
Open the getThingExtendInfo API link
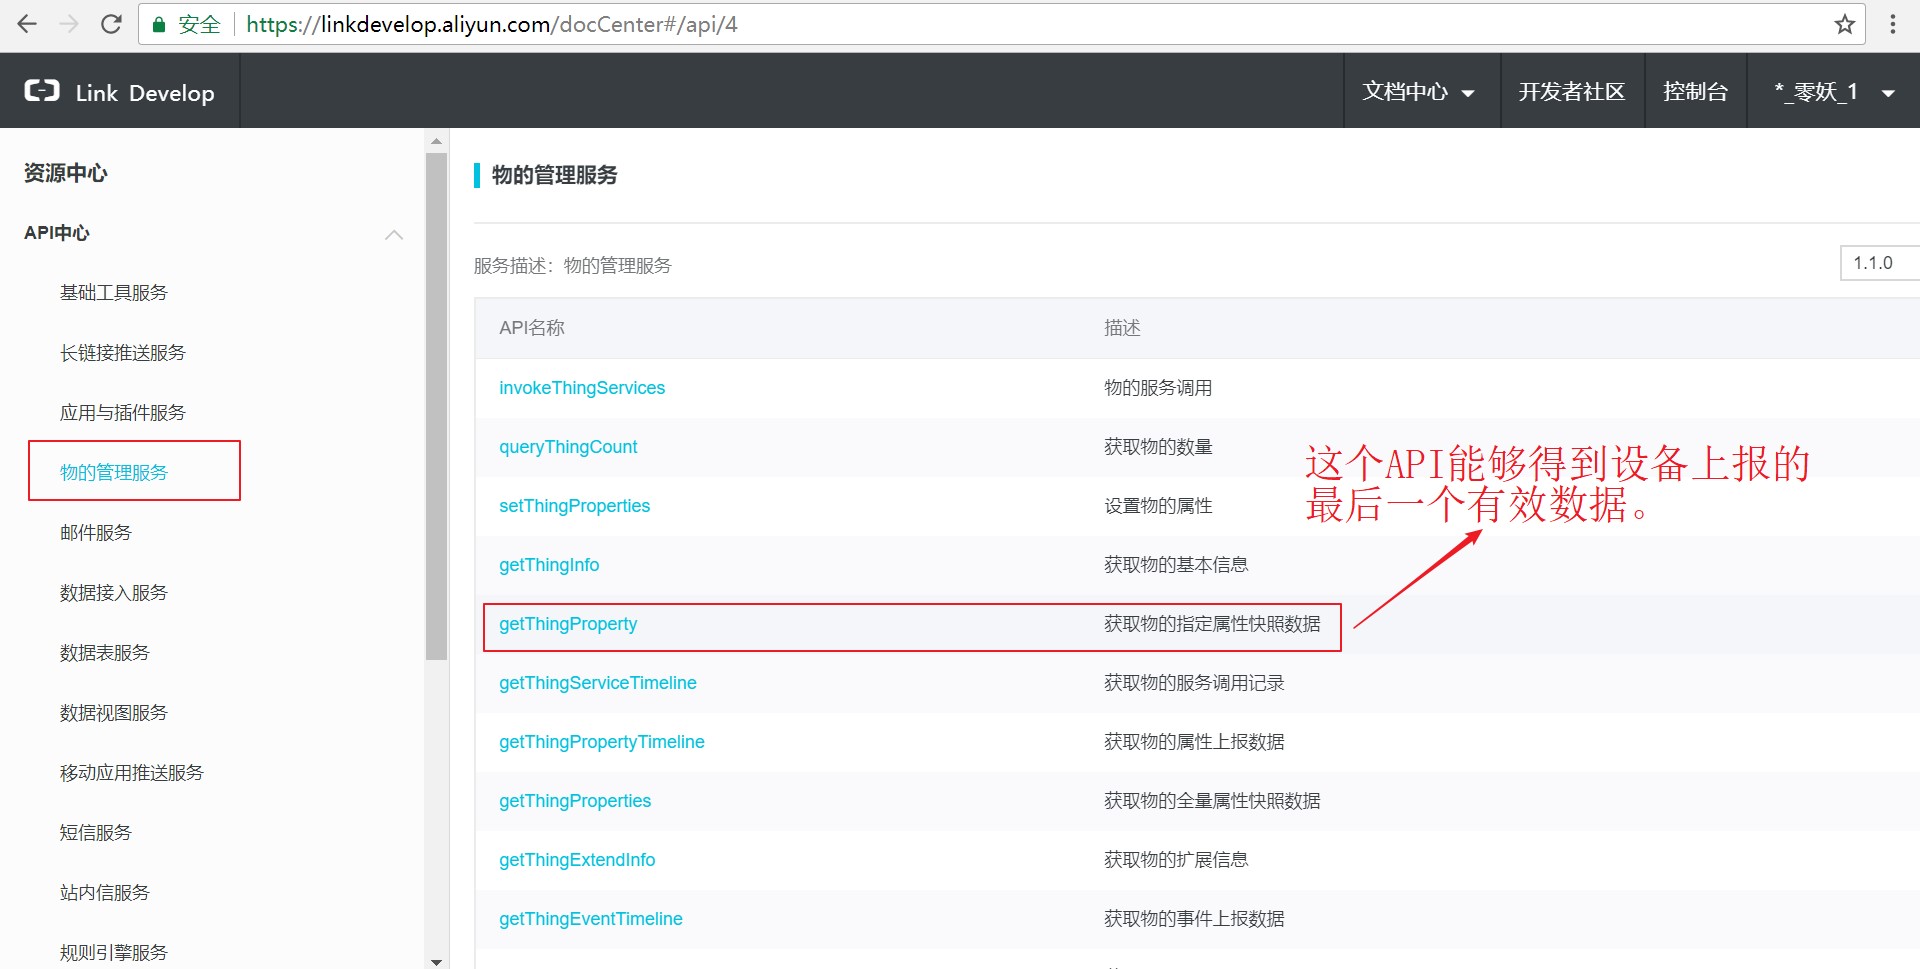pyautogui.click(x=577, y=860)
